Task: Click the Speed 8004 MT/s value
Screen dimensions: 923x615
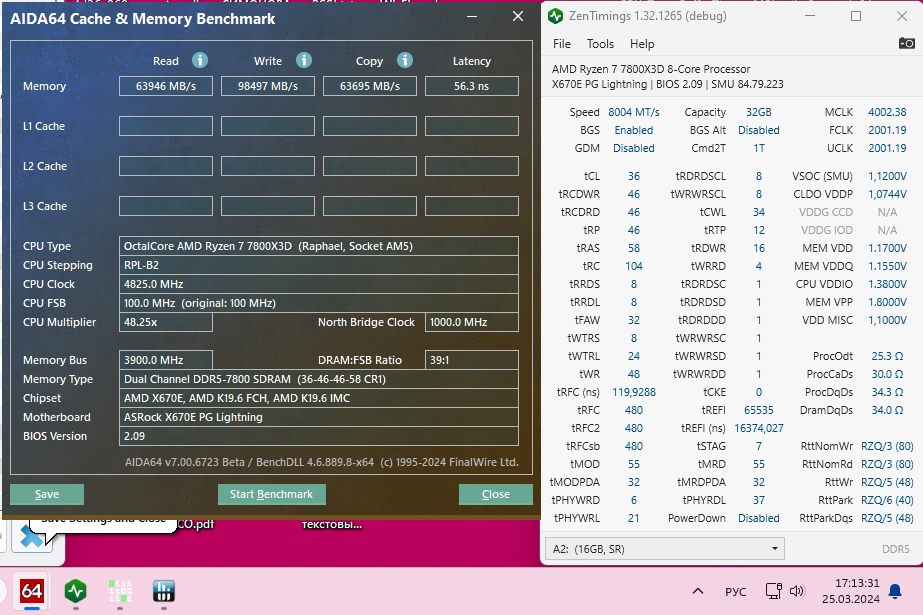Action: 634,112
